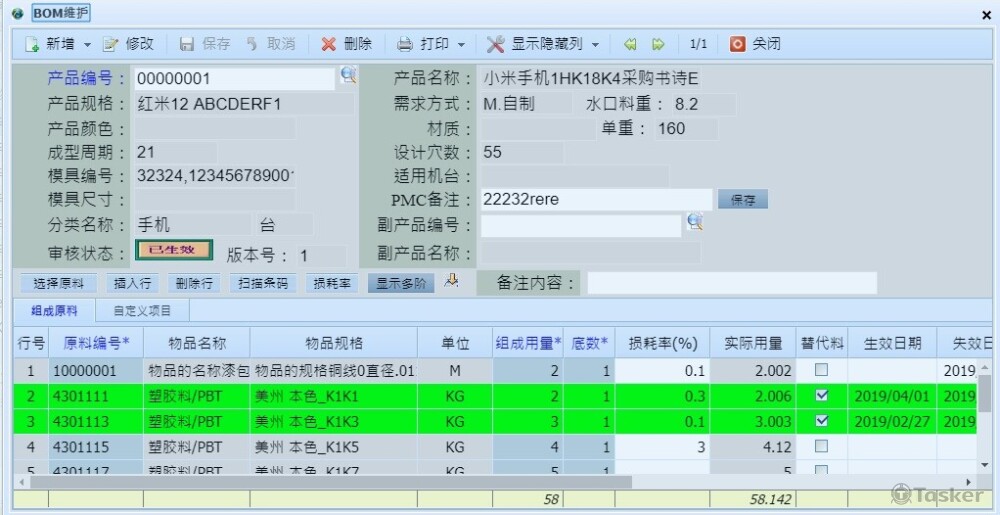Click the 实际用量 column header
The width and height of the screenshot is (1000, 515).
(x=753, y=344)
